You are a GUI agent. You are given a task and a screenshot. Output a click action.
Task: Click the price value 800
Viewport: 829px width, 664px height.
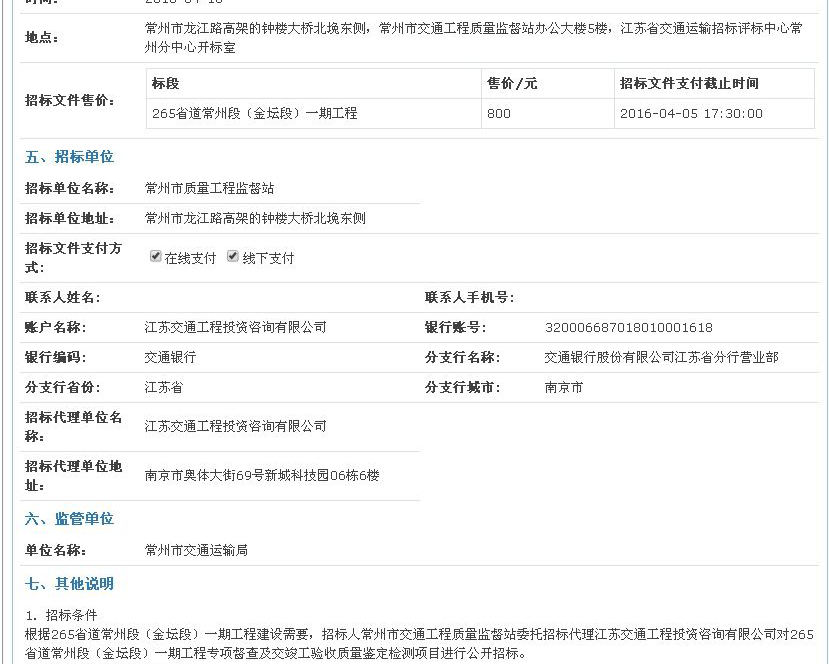tap(499, 114)
